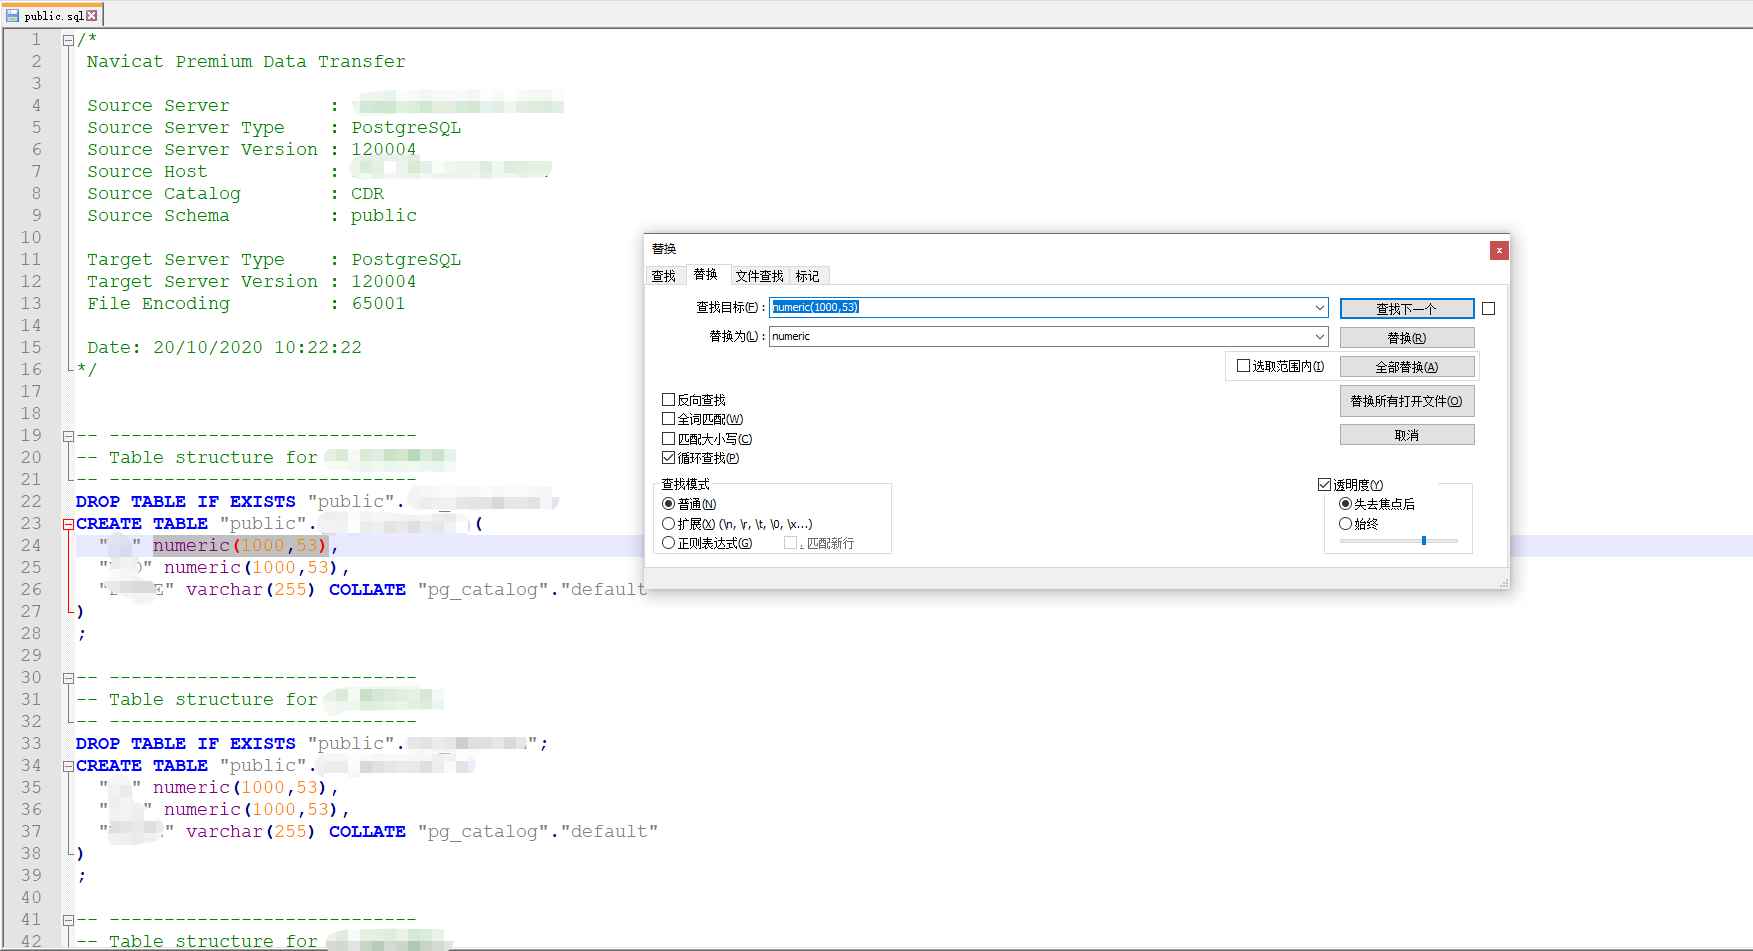Click DROP TABLE IF EXISTS on line 33
The height and width of the screenshot is (951, 1753).
coord(186,744)
